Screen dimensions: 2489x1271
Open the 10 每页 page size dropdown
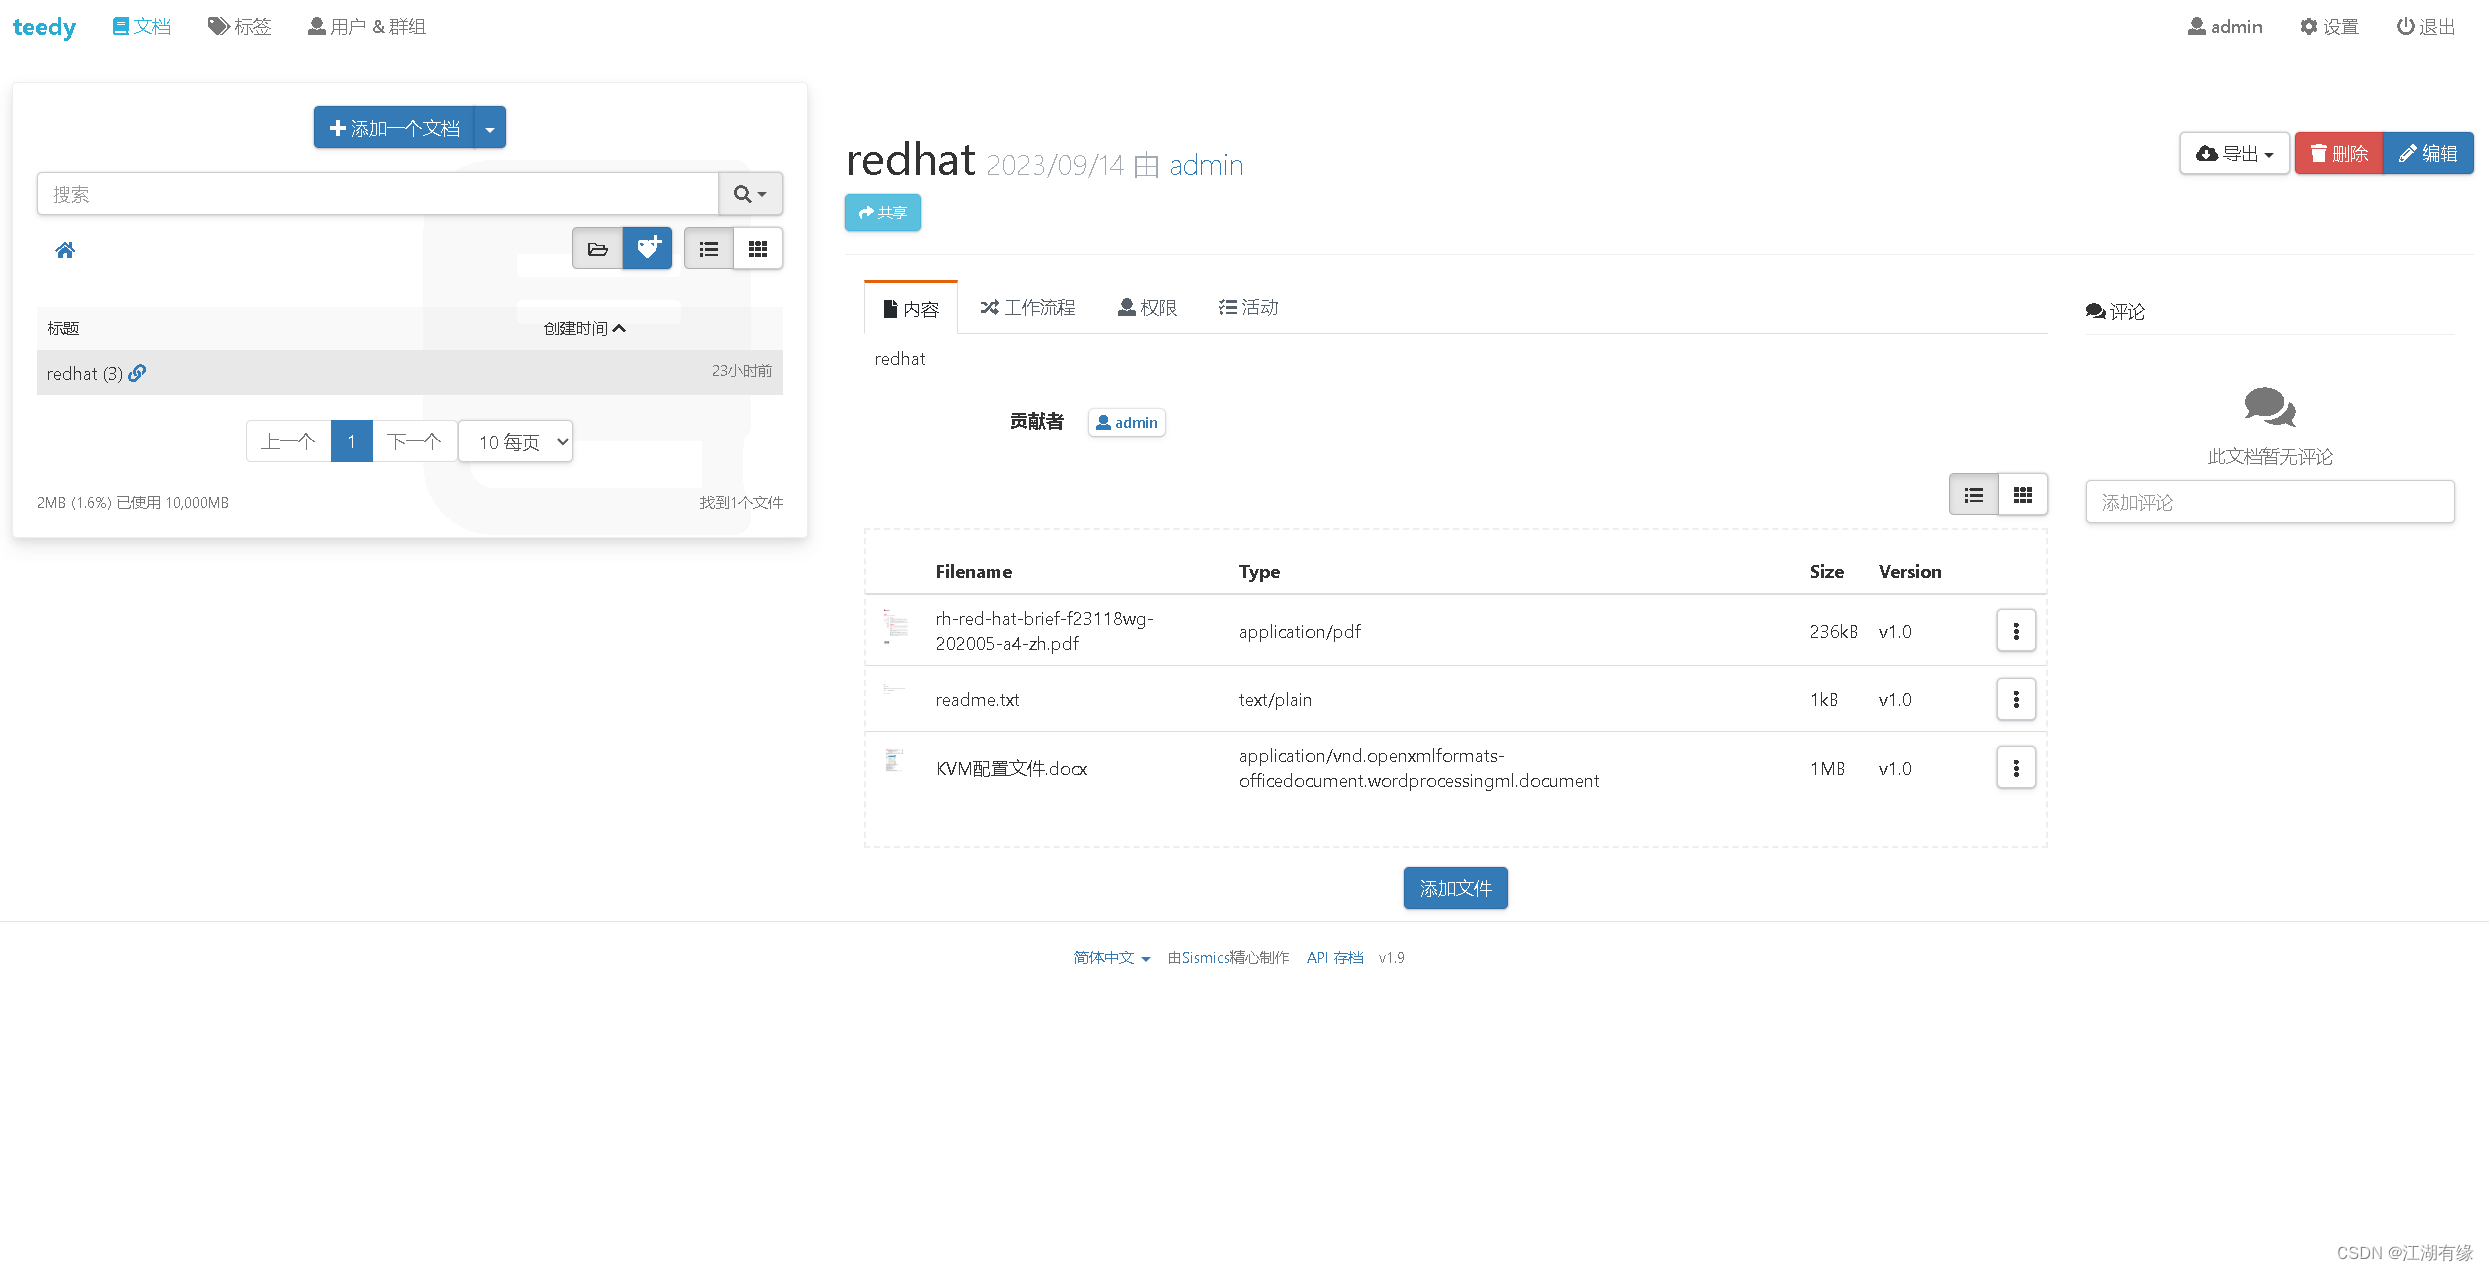[515, 441]
